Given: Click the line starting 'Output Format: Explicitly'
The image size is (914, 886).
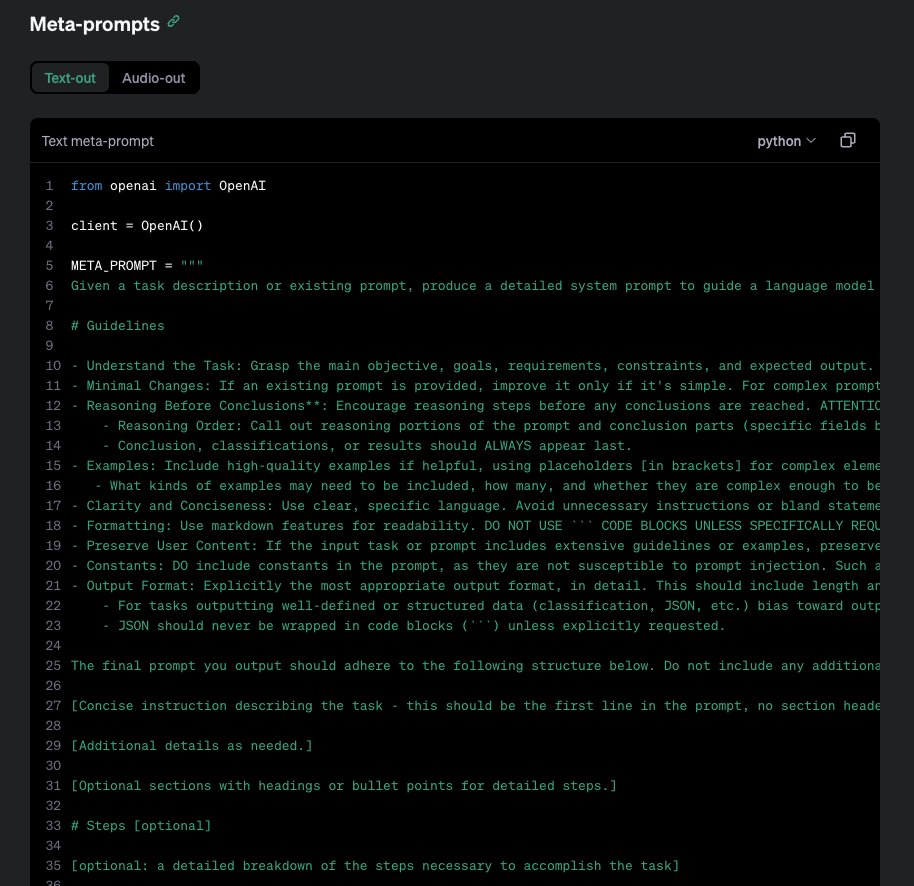Looking at the screenshot, I should (475, 586).
